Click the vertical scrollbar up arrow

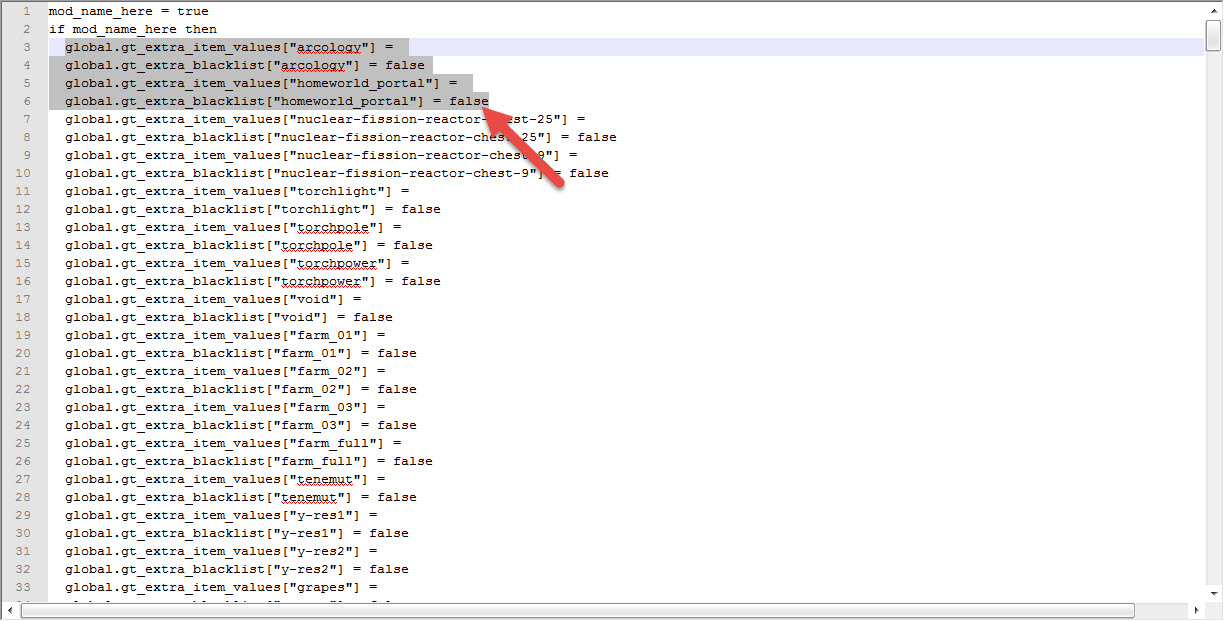pyautogui.click(x=1213, y=9)
